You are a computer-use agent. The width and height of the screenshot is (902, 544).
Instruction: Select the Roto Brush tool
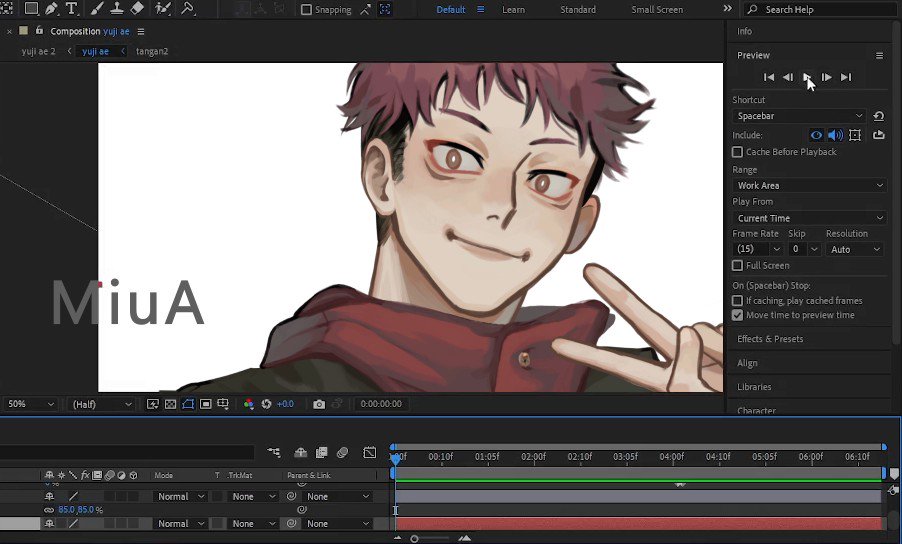(163, 8)
